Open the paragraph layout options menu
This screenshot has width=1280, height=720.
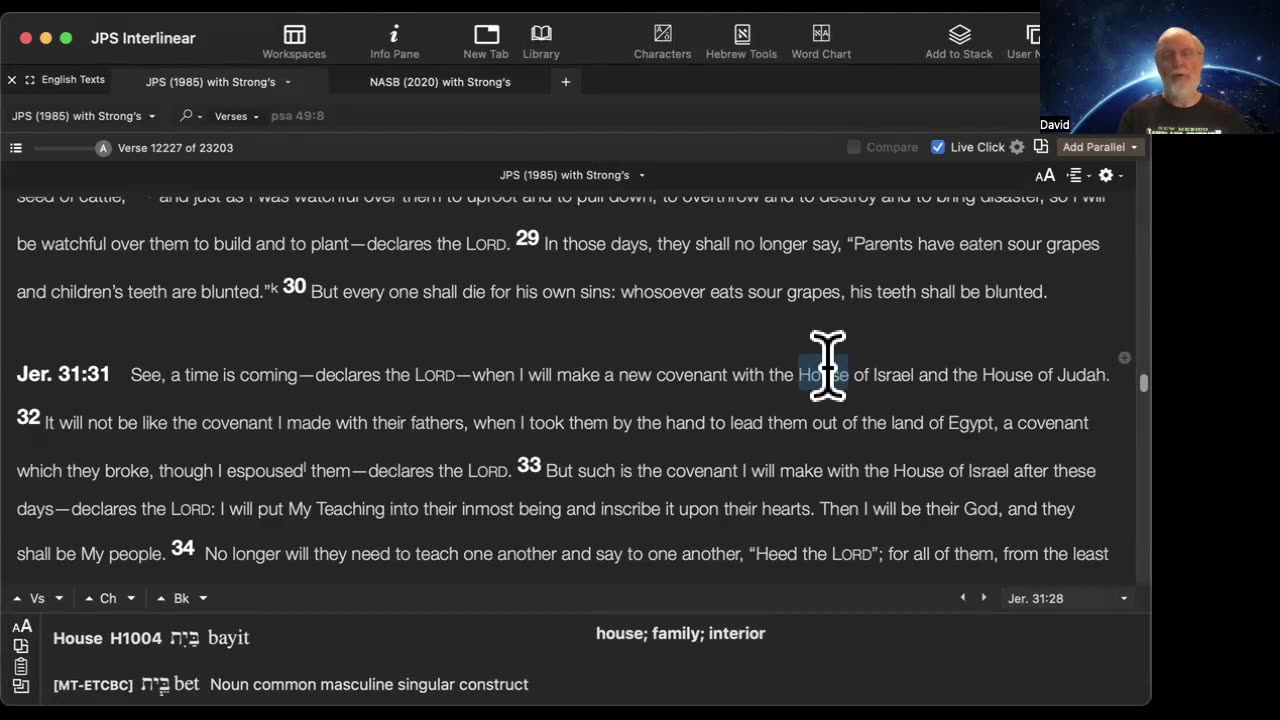[x=1077, y=175]
